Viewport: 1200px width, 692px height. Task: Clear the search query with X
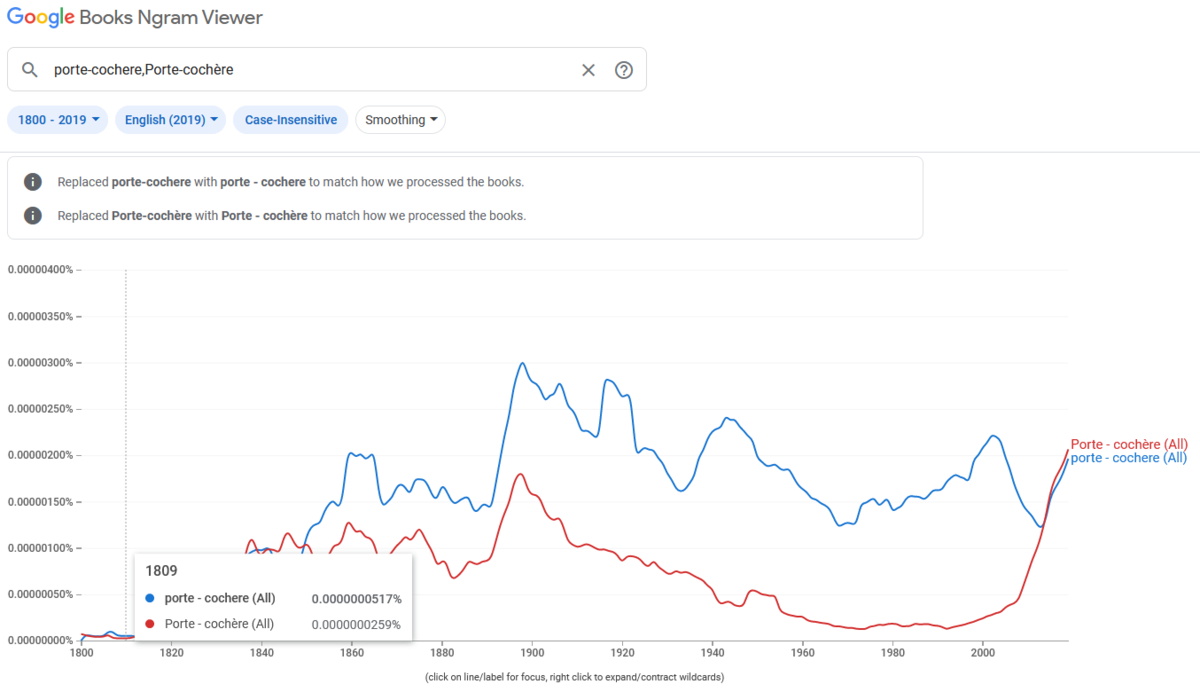(588, 70)
